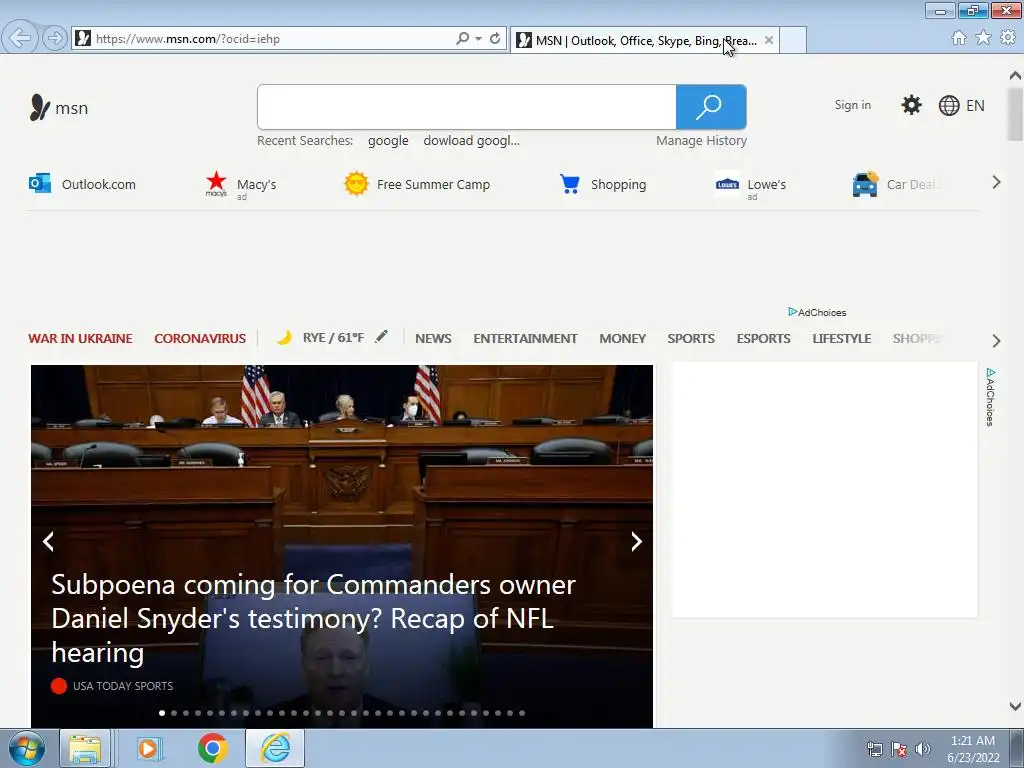The height and width of the screenshot is (768, 1024).
Task: Select the MSN | Outlook, Office tab
Action: point(637,40)
